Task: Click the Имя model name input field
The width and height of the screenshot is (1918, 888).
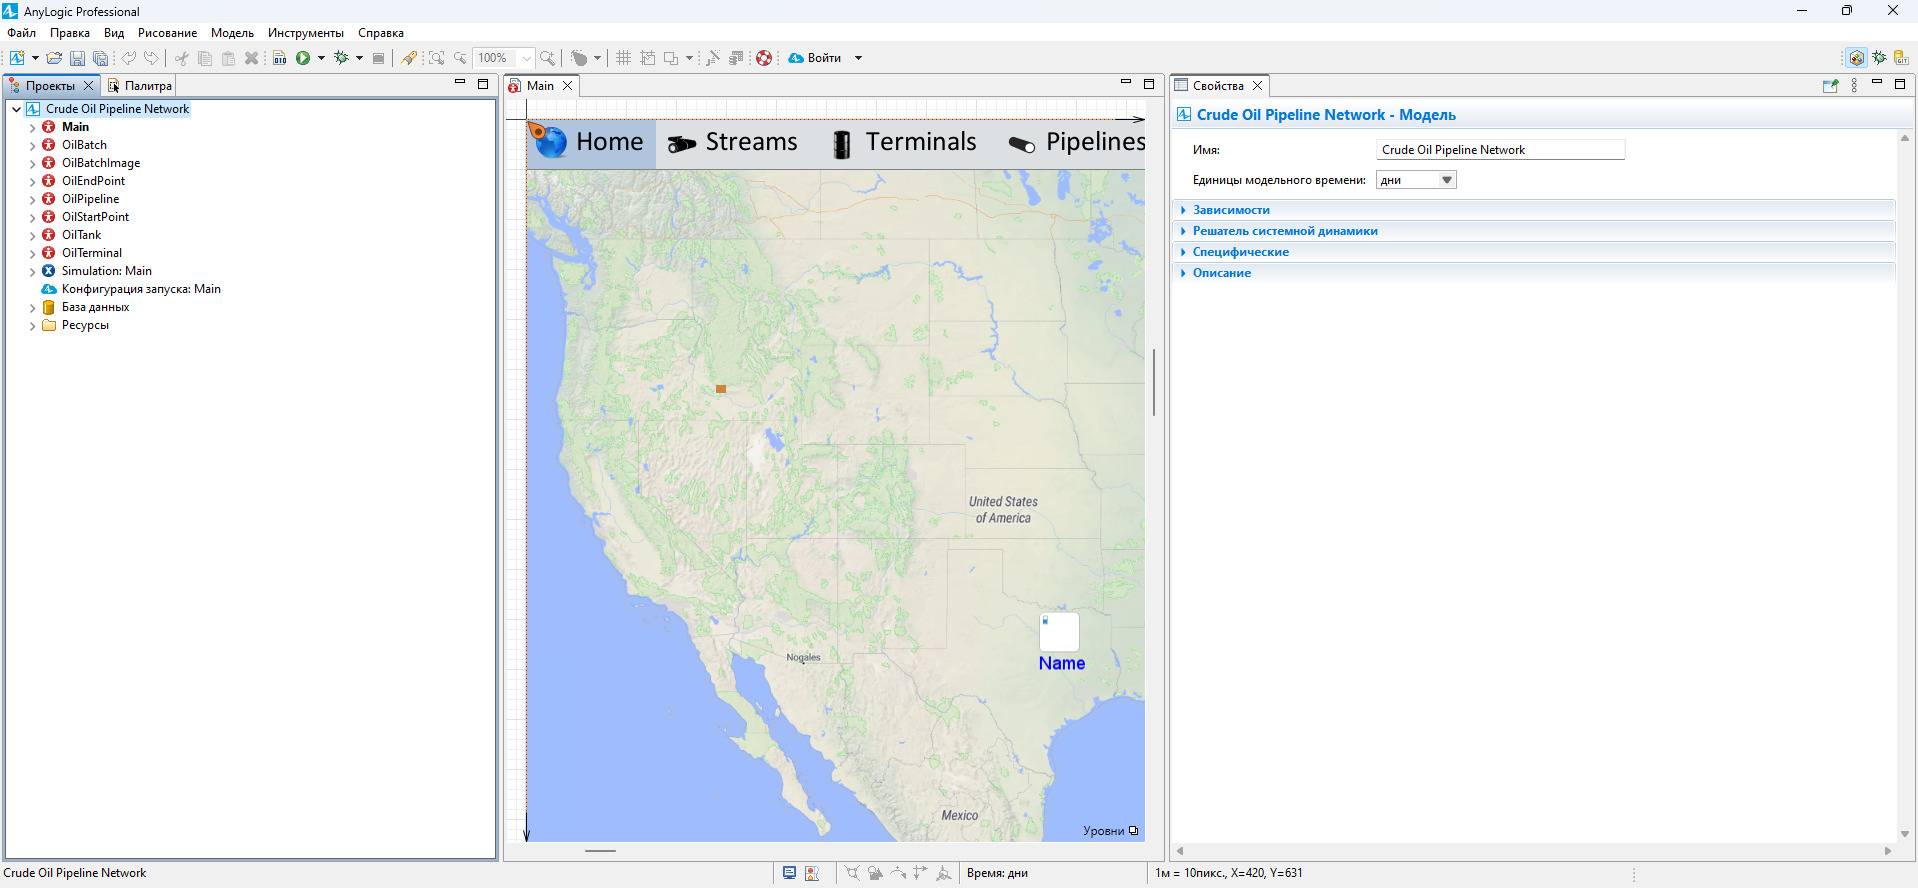Action: click(1499, 150)
